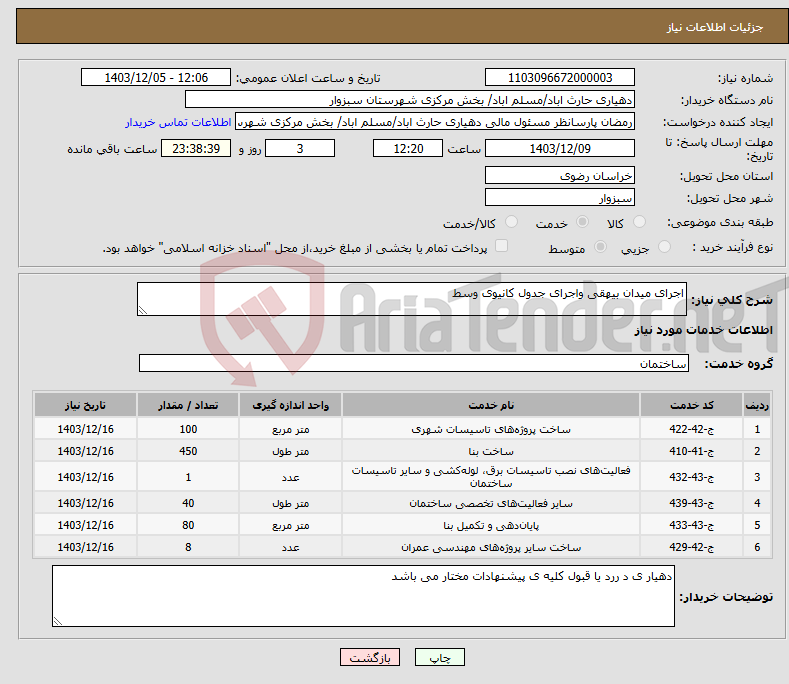Select the کالا/خدمت radio button
789x684 pixels.
tap(511, 222)
